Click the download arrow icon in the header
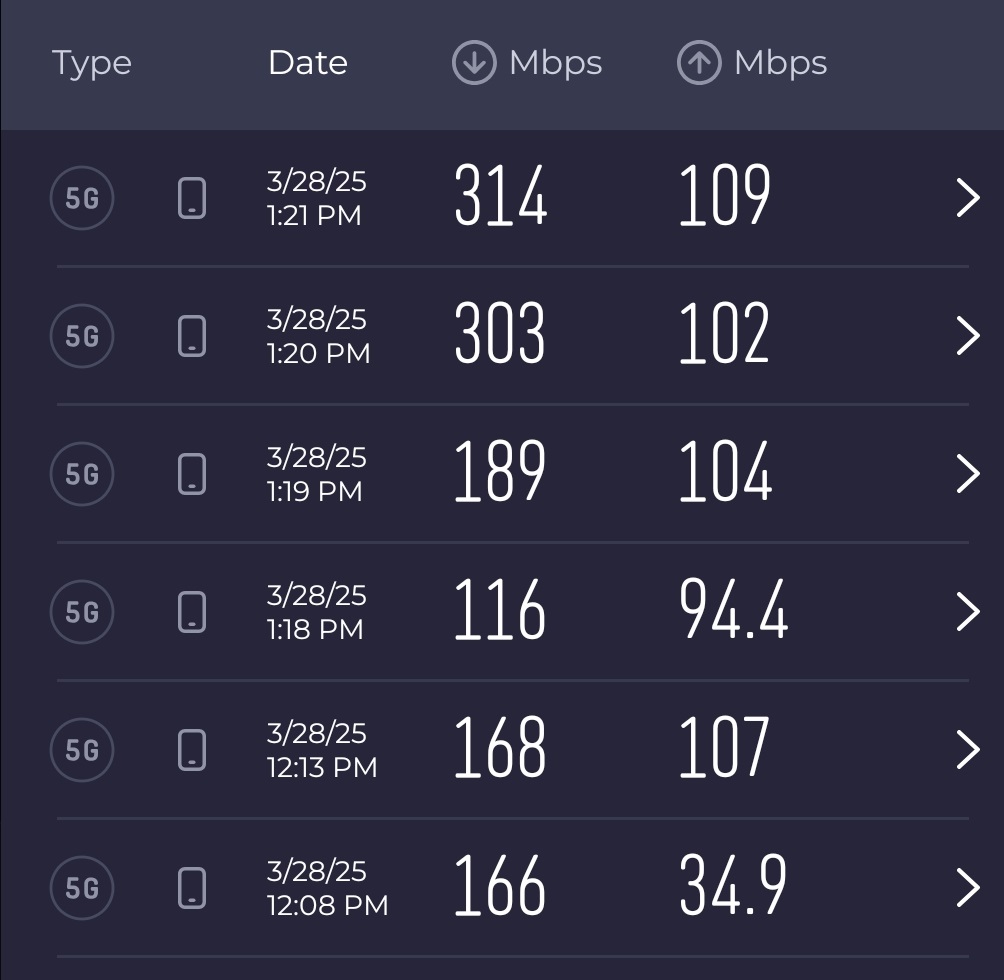1004x980 pixels. click(x=474, y=63)
